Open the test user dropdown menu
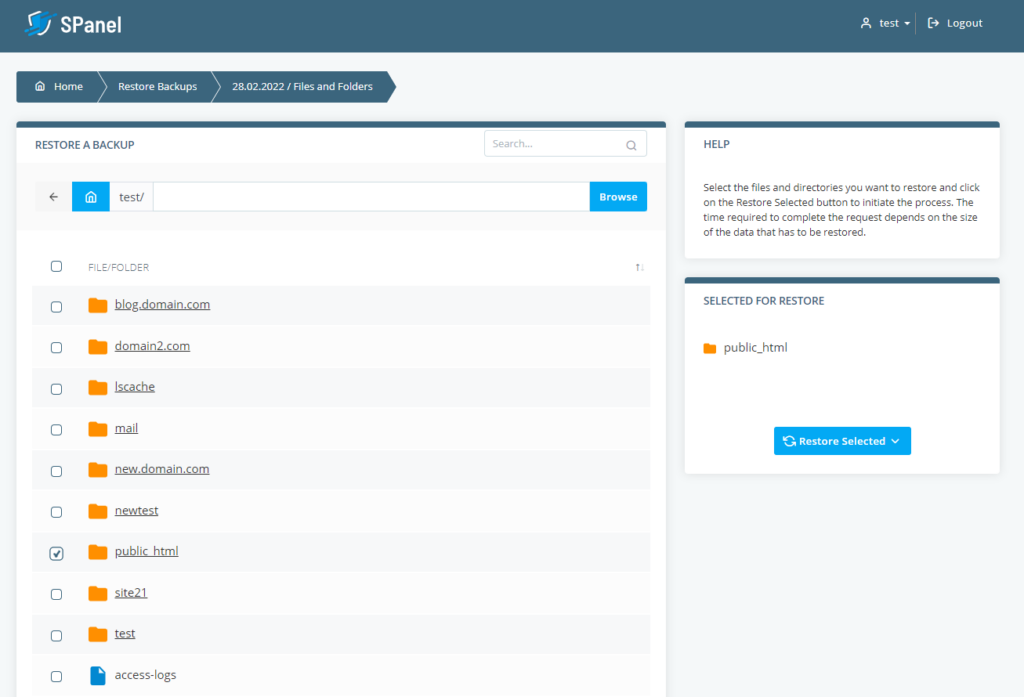This screenshot has width=1024, height=697. coord(884,22)
